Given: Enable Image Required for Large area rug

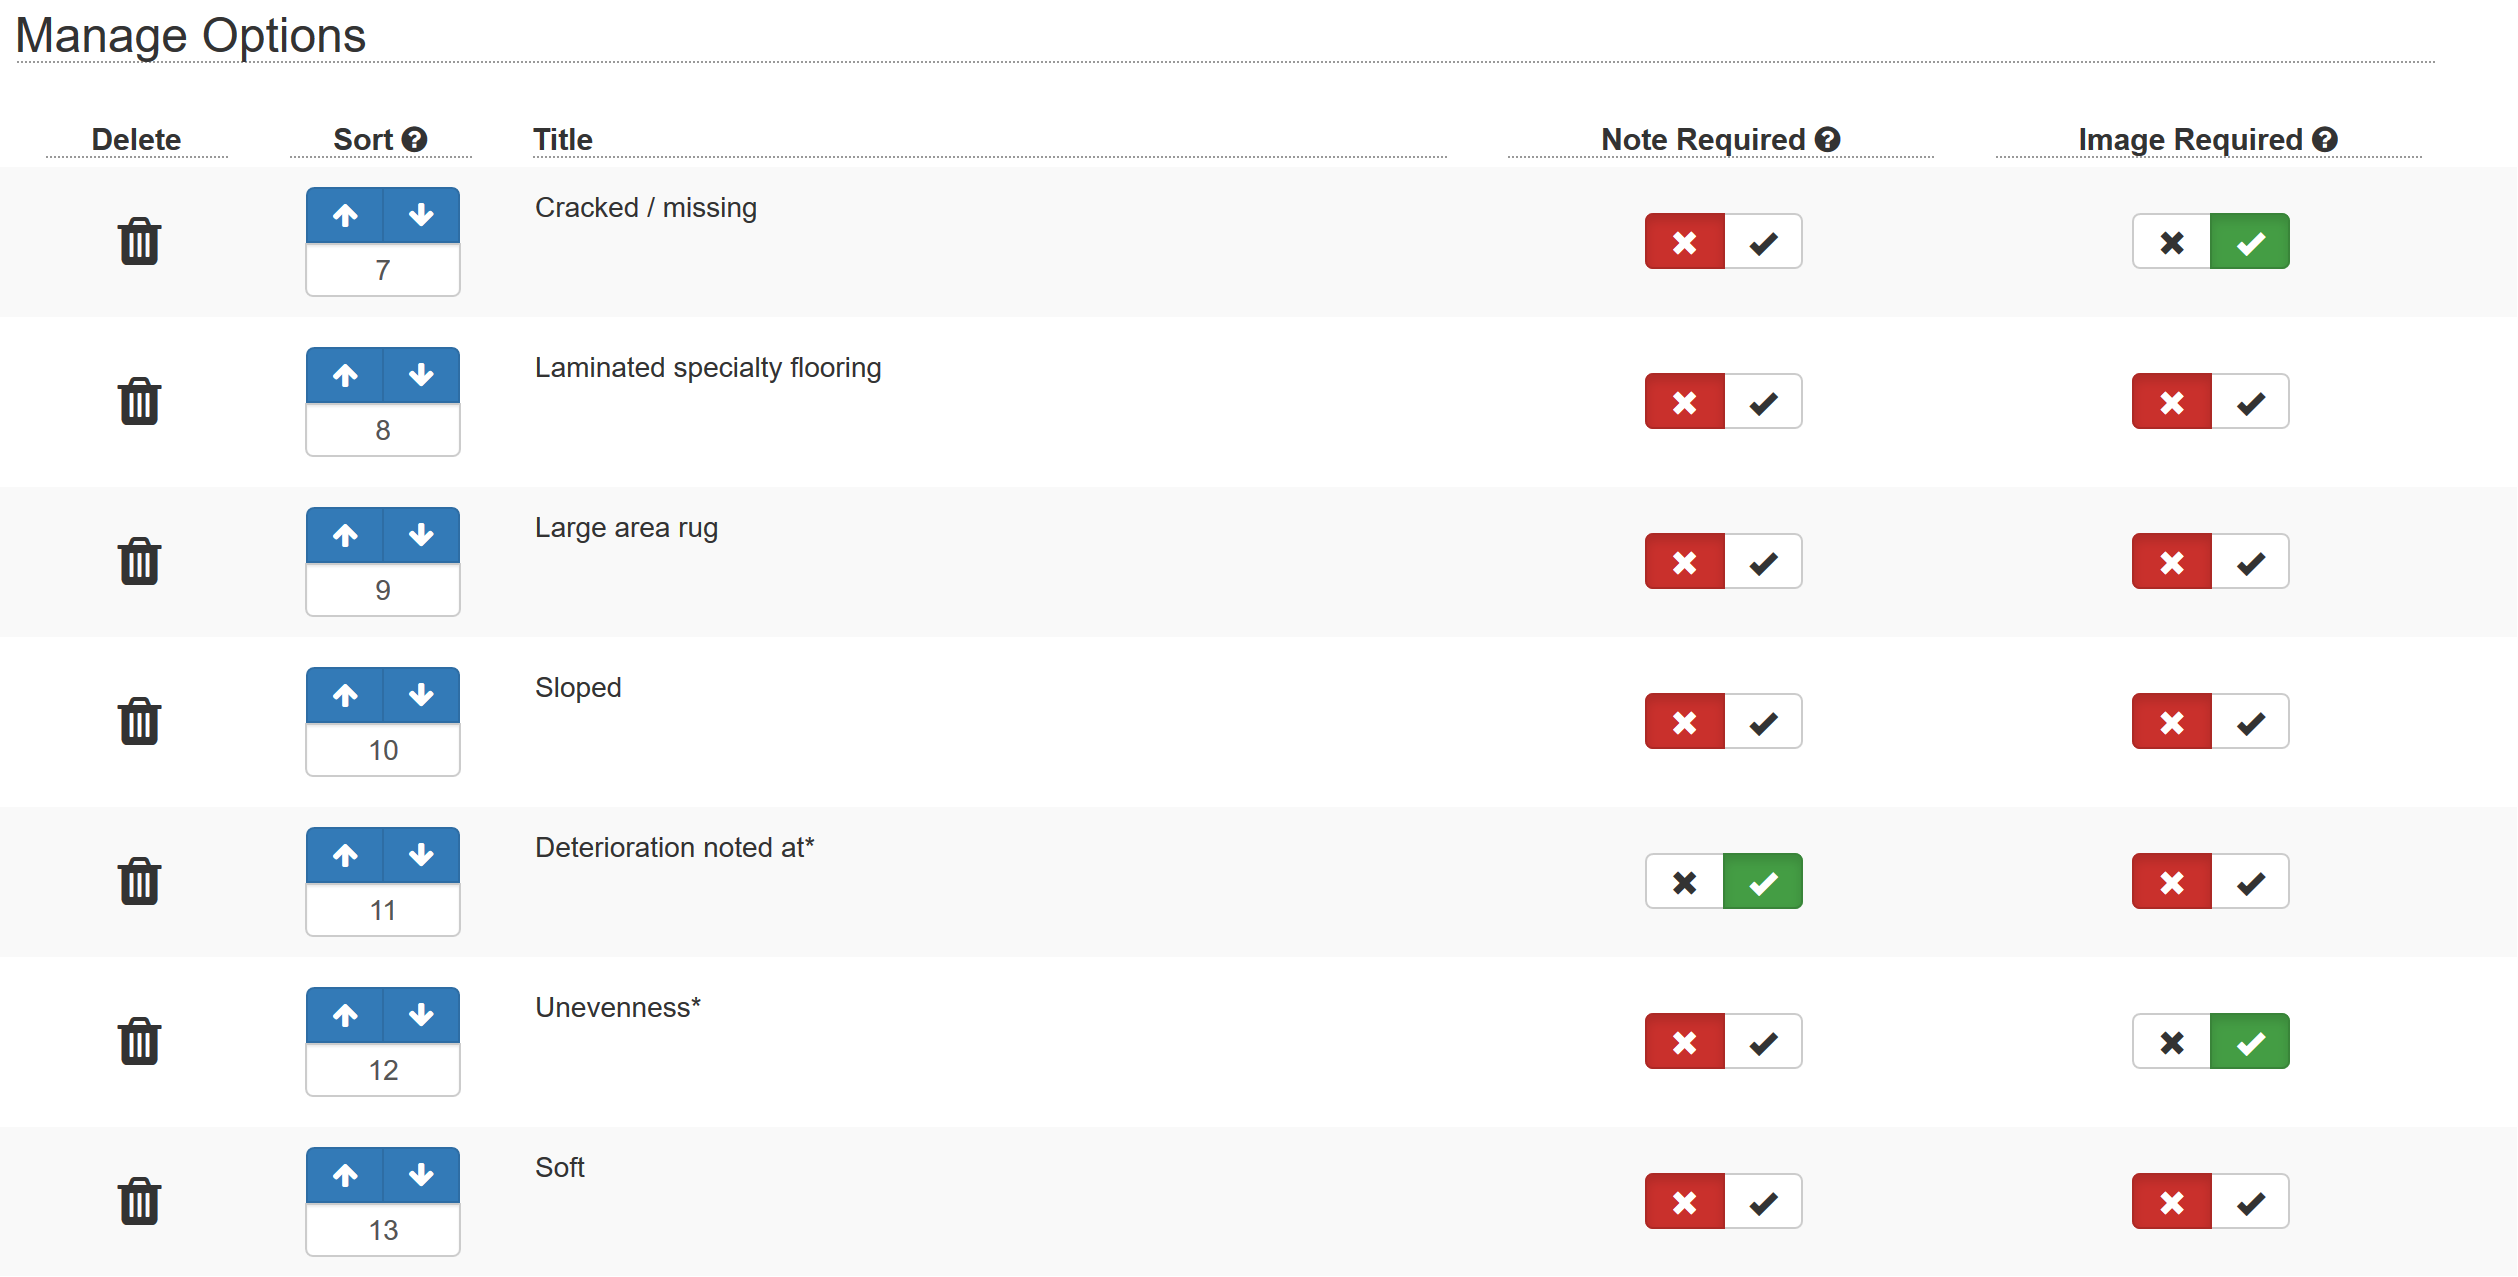Looking at the screenshot, I should pos(2250,562).
